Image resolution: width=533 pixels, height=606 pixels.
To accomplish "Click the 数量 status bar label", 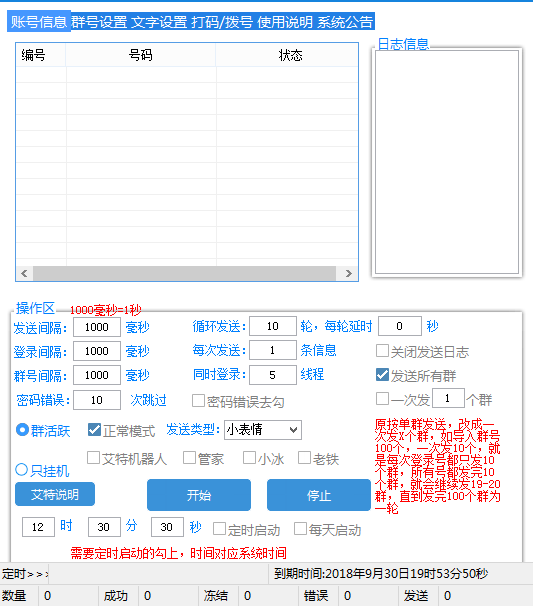I will tap(14, 596).
